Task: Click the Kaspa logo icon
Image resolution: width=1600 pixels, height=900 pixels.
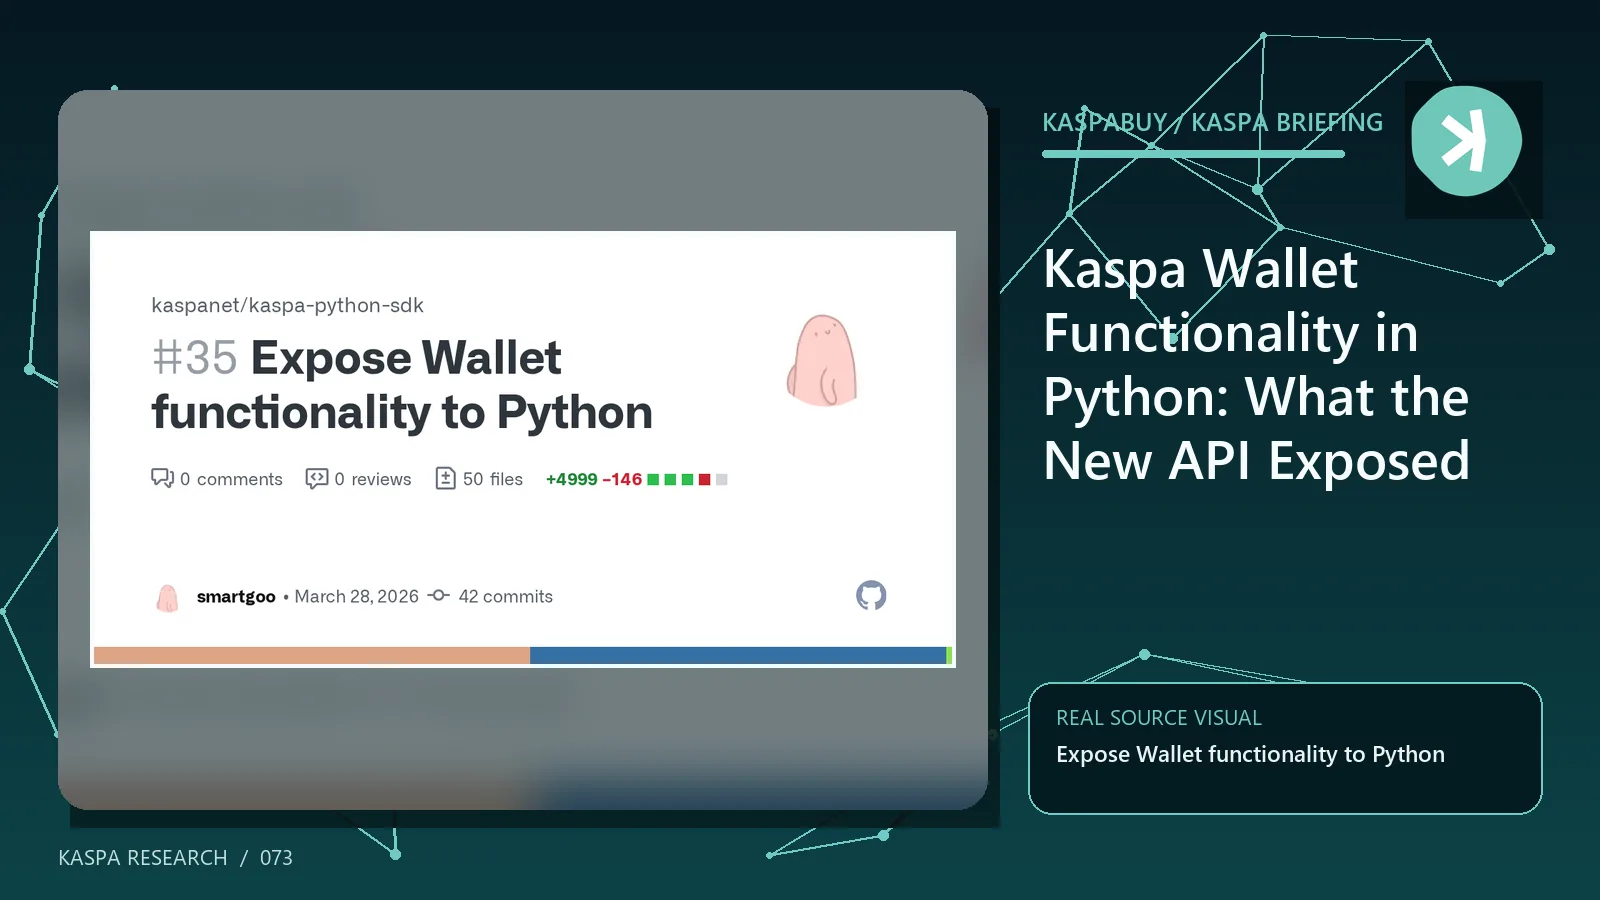Action: 1466,141
